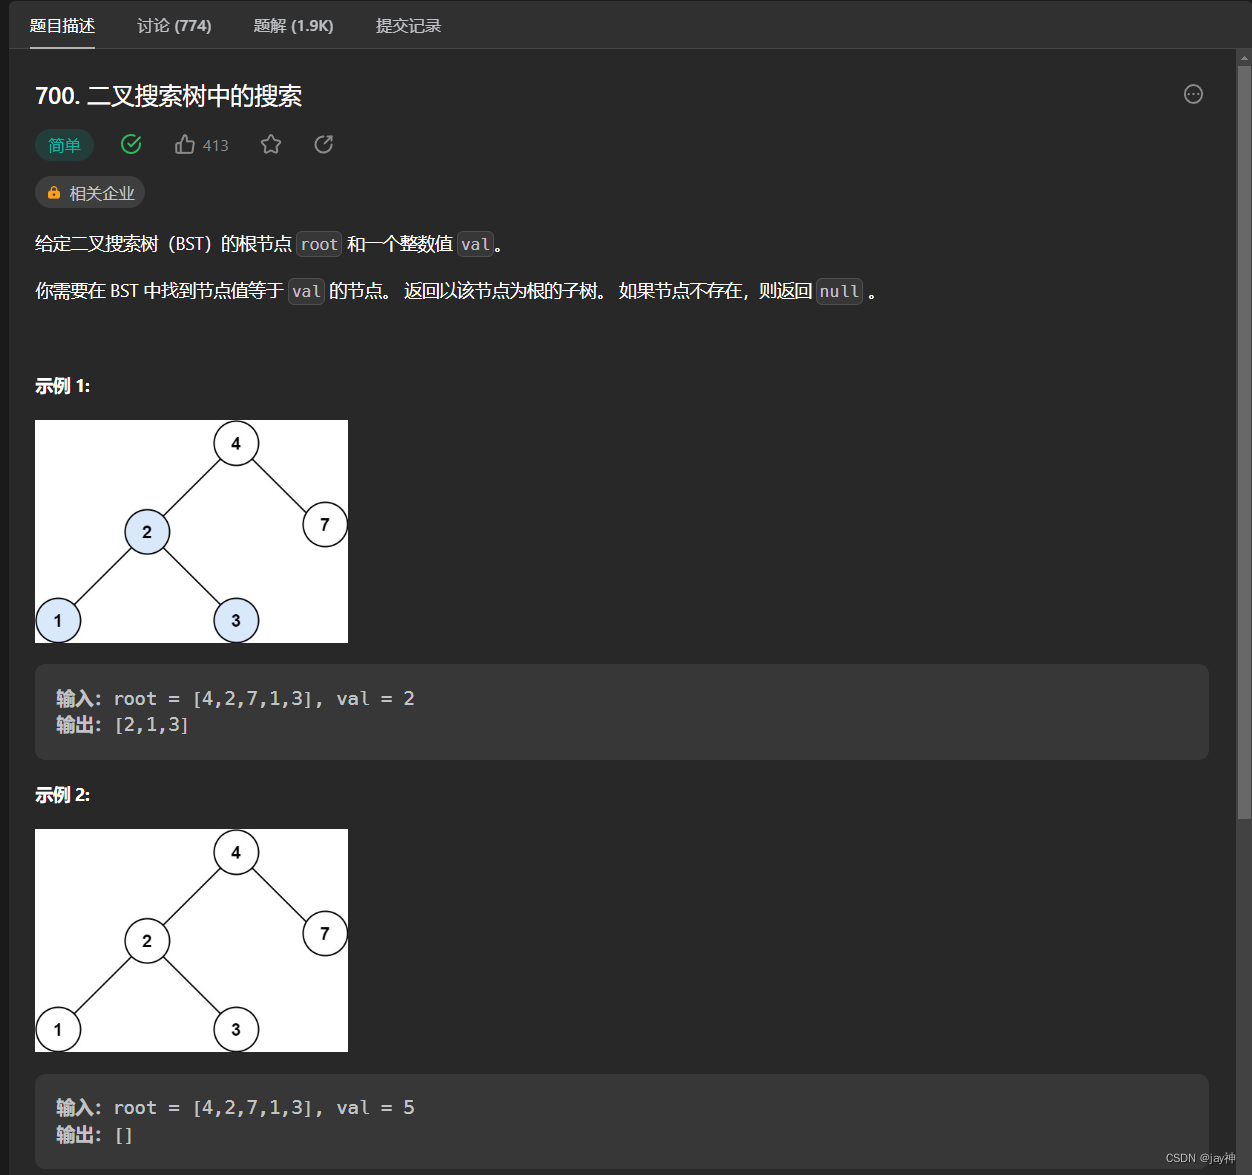
Task: Select the 题目描述 tab
Action: click(62, 26)
